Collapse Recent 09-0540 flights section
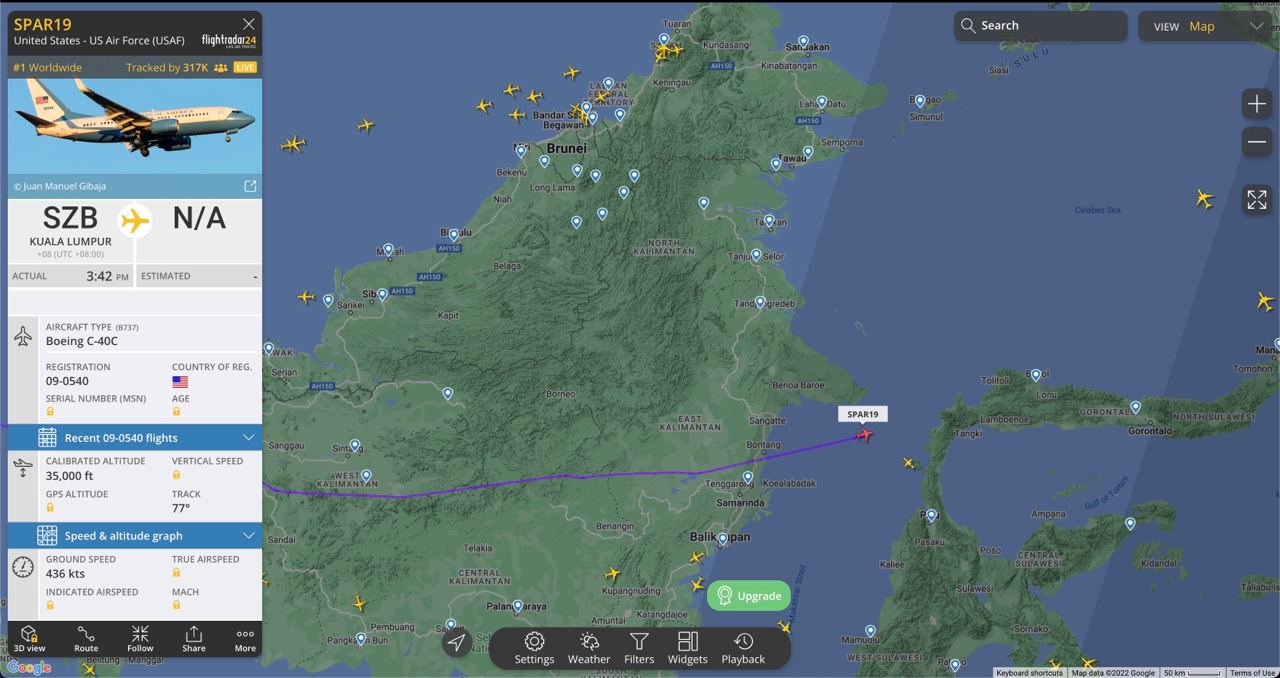The width and height of the screenshot is (1280, 678). pyautogui.click(x=135, y=437)
